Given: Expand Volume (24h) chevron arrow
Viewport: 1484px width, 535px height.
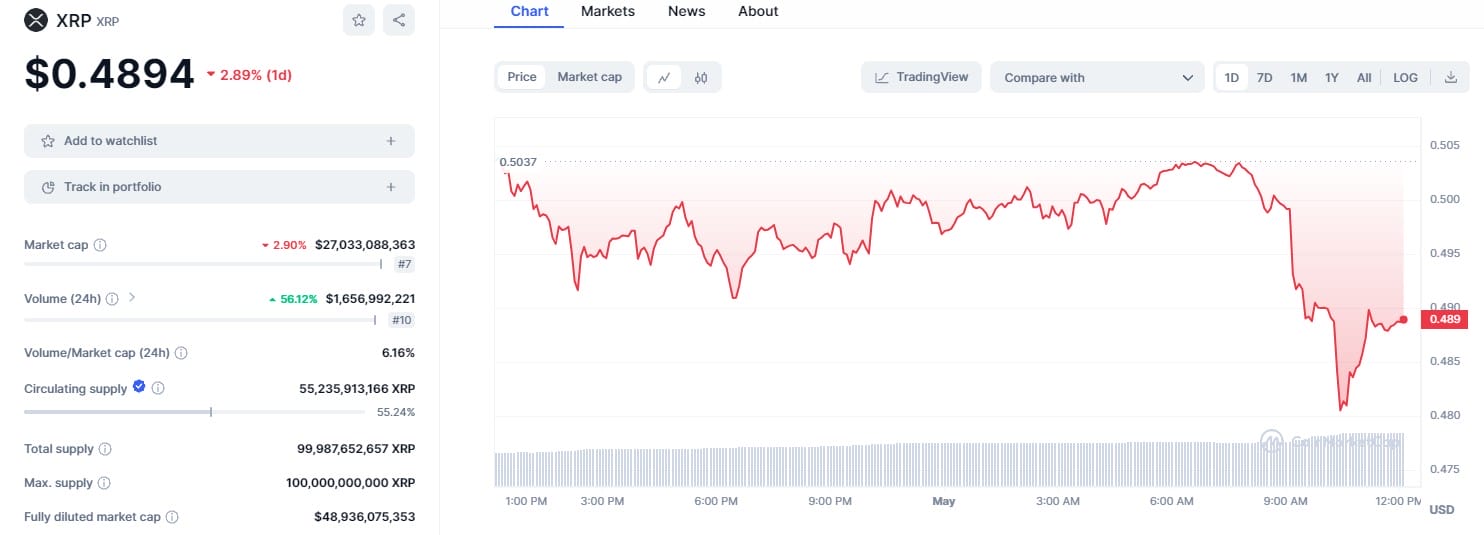Looking at the screenshot, I should (x=132, y=298).
